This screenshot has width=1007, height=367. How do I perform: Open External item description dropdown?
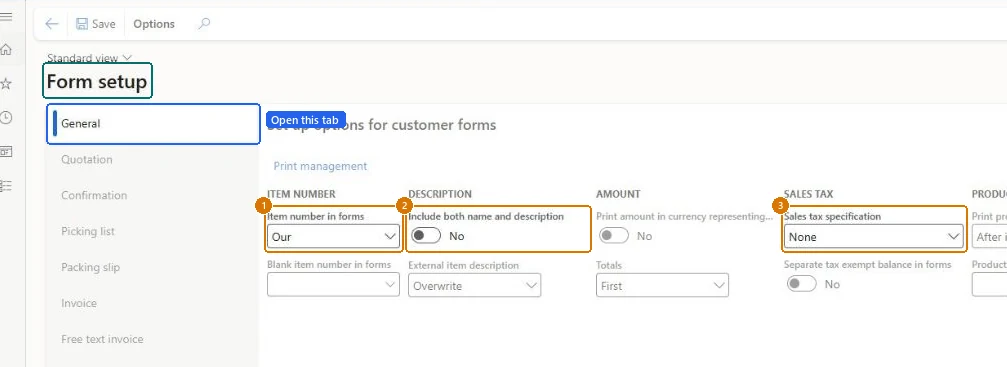tap(475, 285)
